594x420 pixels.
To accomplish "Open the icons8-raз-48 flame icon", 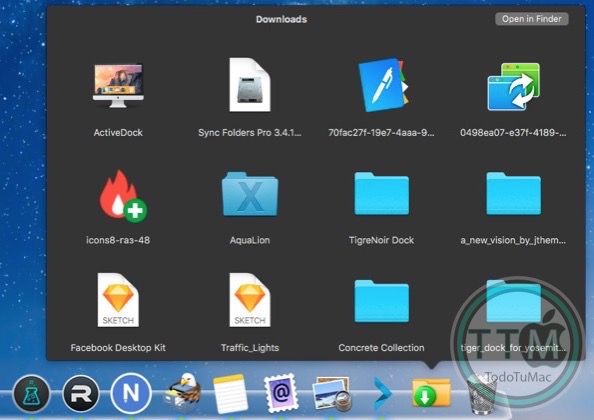I will click(x=122, y=196).
